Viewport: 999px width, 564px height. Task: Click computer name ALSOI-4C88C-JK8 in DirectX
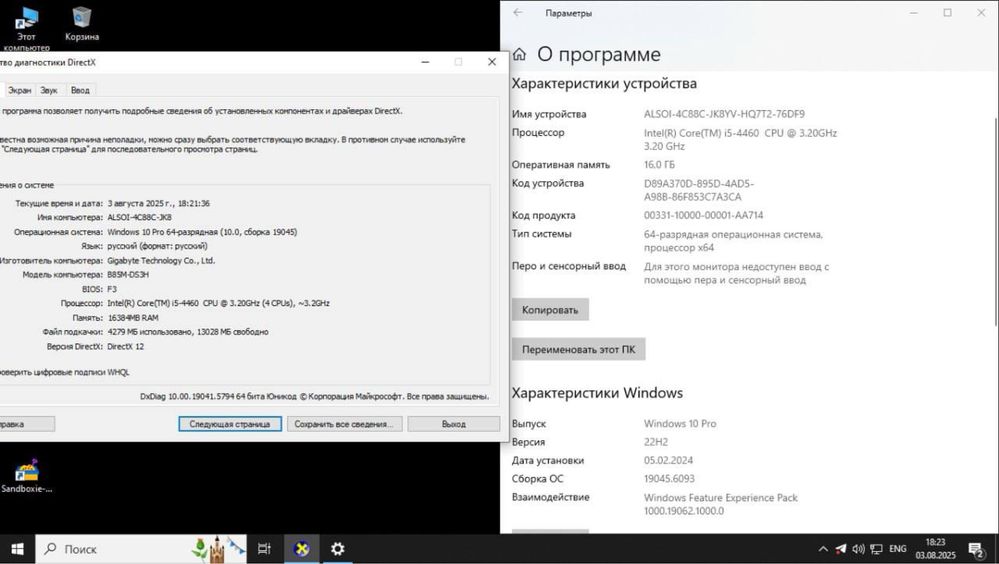(x=140, y=217)
